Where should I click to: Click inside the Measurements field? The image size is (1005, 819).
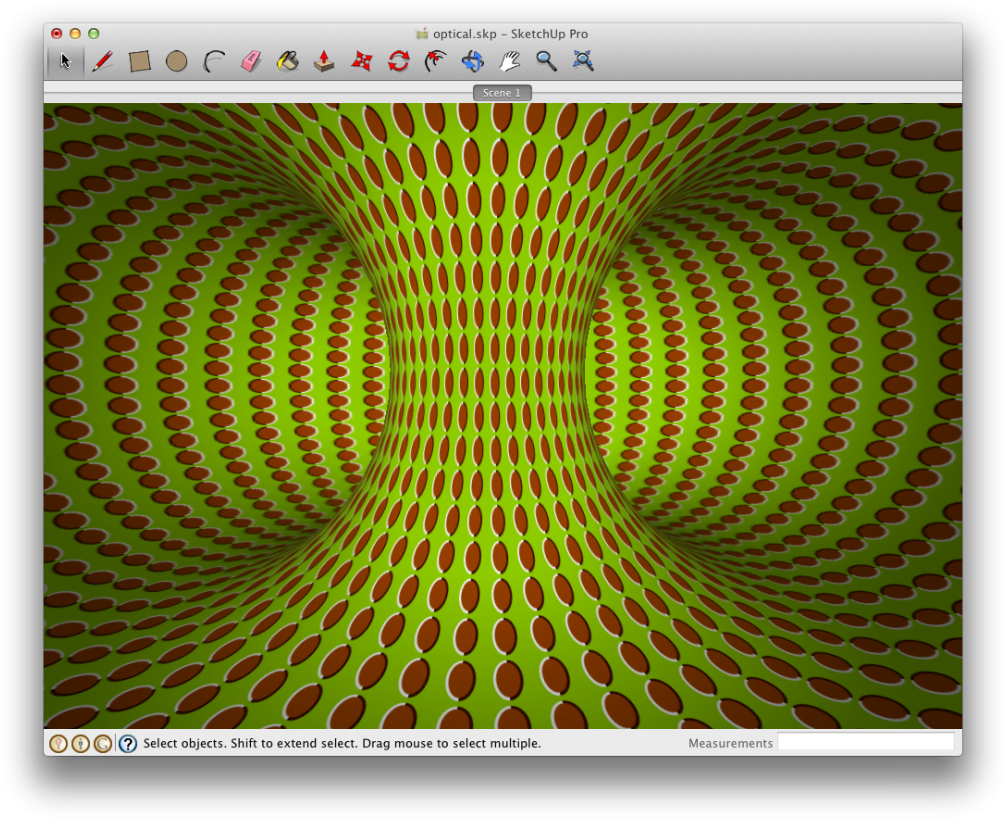pos(865,743)
